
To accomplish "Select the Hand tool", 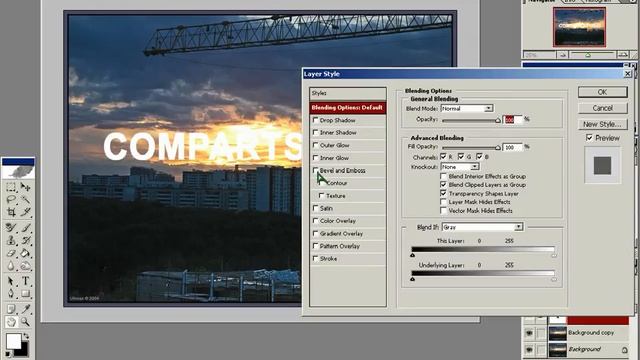I will (11, 322).
